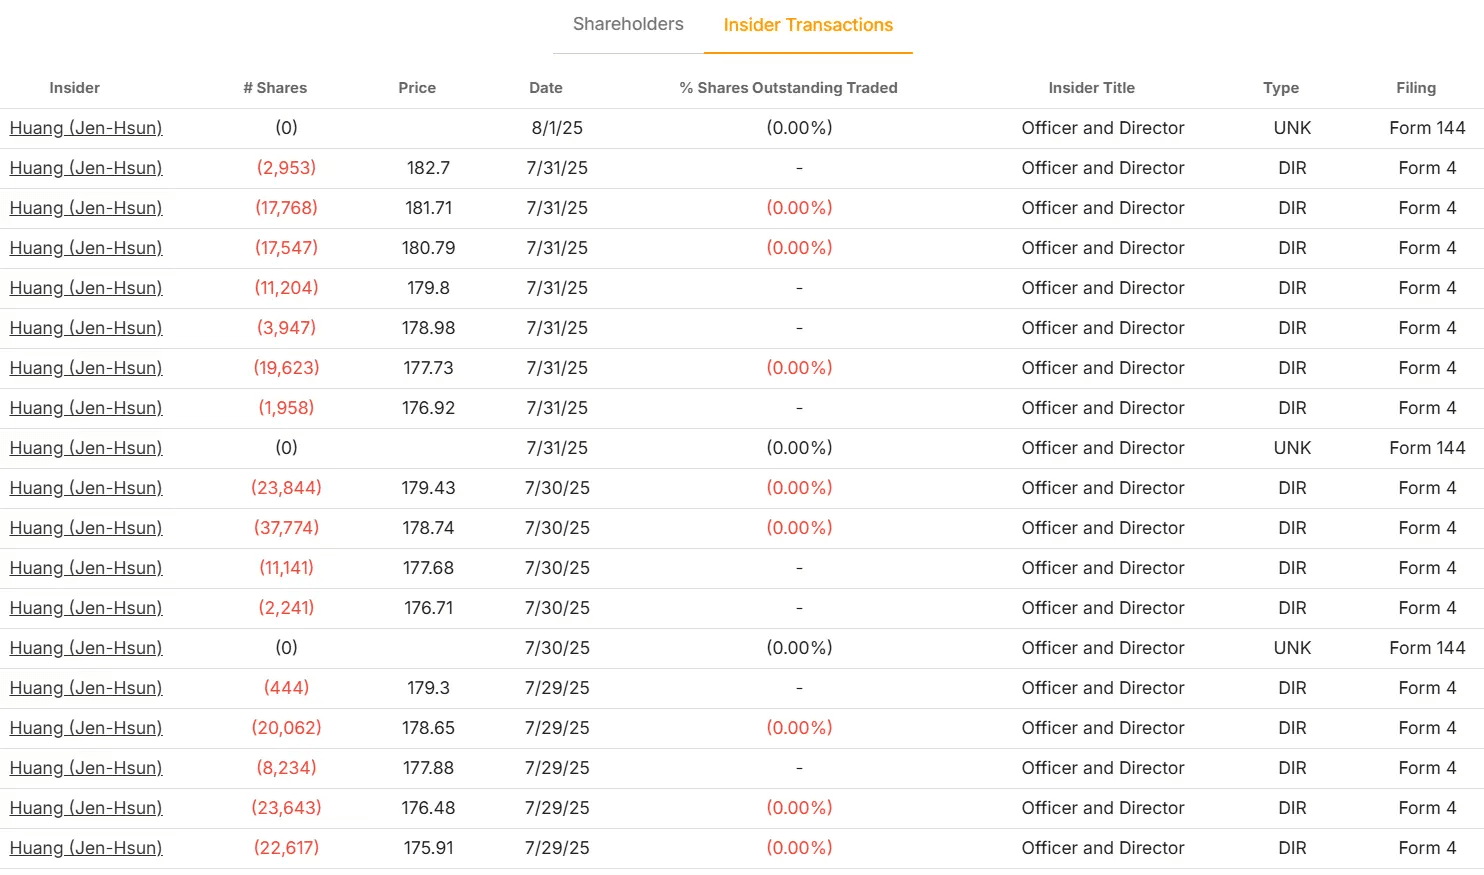The image size is (1484, 875).
Task: Sort by % Shares Outstanding Traded header
Action: [x=788, y=88]
